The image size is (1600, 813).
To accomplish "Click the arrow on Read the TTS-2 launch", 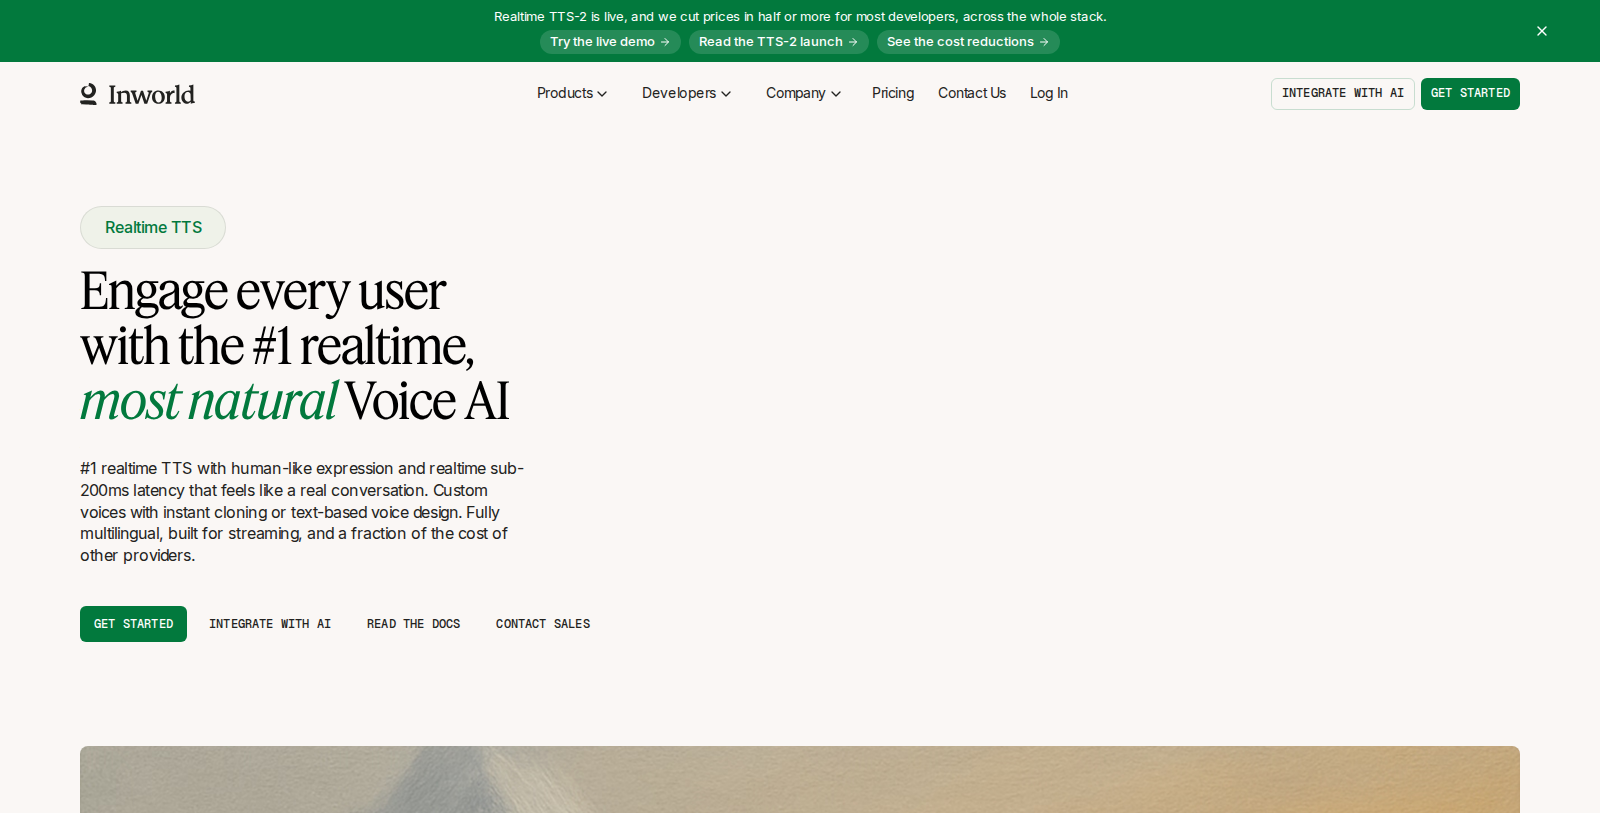I will pyautogui.click(x=853, y=42).
